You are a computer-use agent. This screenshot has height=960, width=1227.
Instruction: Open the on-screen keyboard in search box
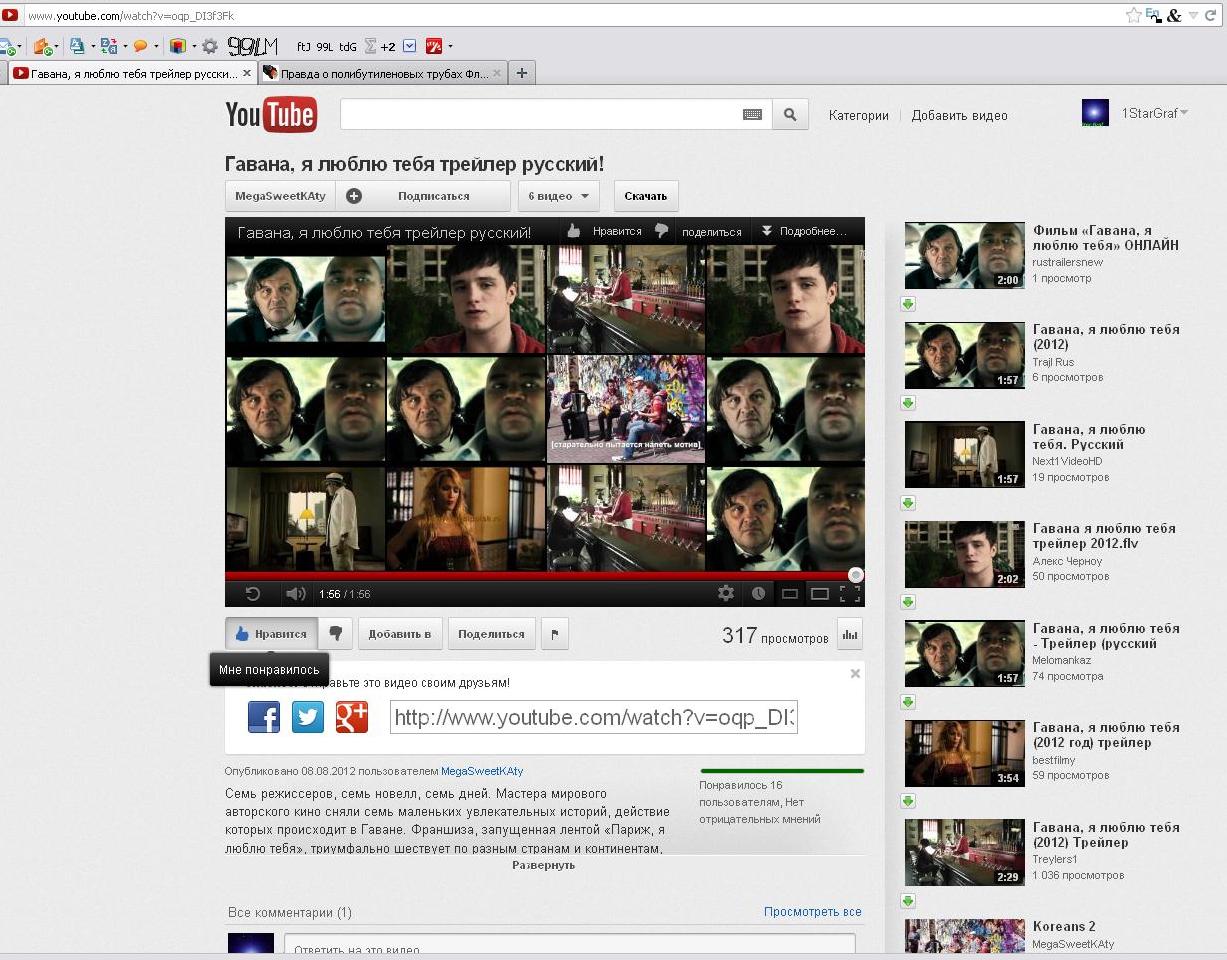752,115
